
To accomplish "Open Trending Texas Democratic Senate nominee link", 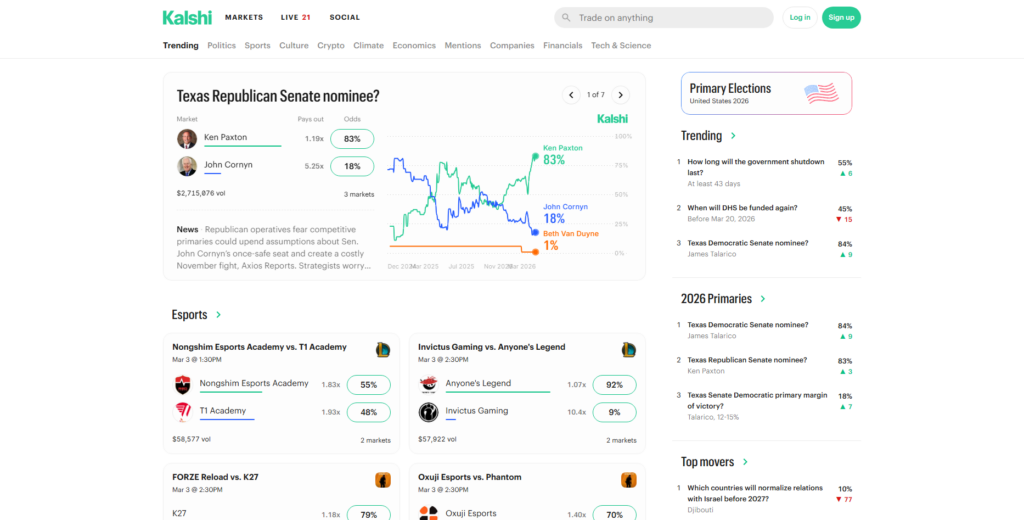I will (x=748, y=243).
